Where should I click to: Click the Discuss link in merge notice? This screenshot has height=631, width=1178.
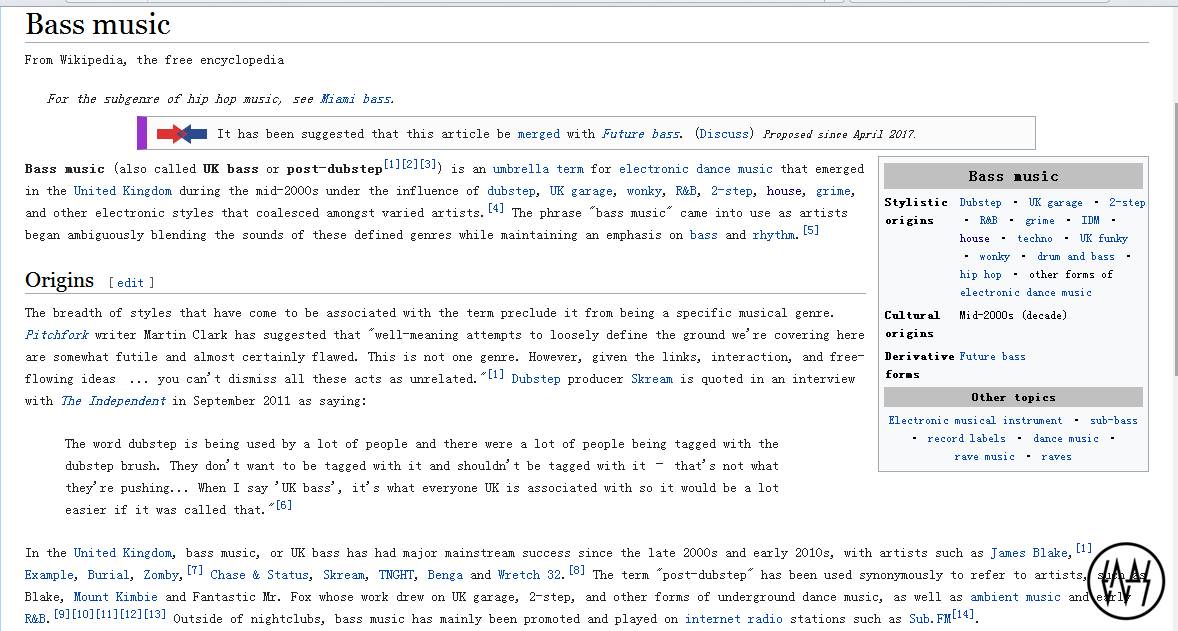tap(724, 134)
